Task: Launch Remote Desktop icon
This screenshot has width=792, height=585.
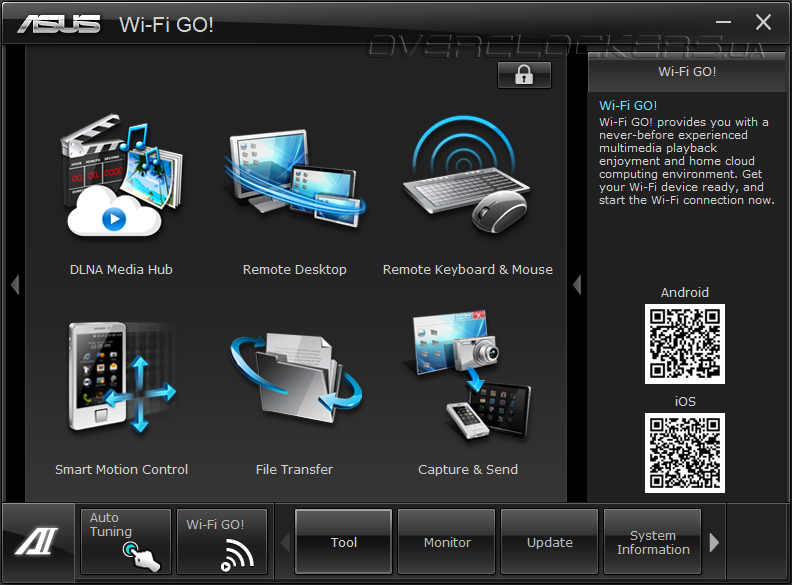Action: 294,178
